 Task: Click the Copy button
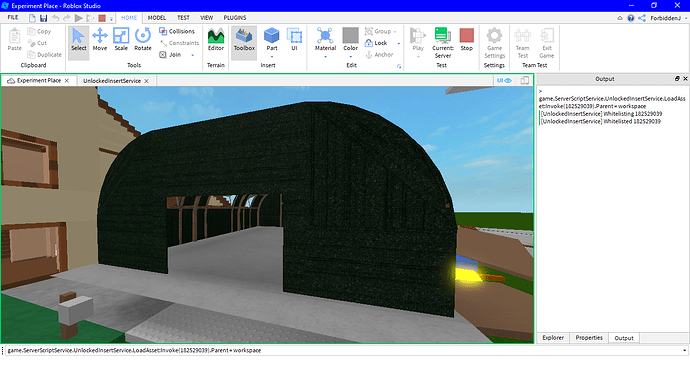(x=39, y=31)
